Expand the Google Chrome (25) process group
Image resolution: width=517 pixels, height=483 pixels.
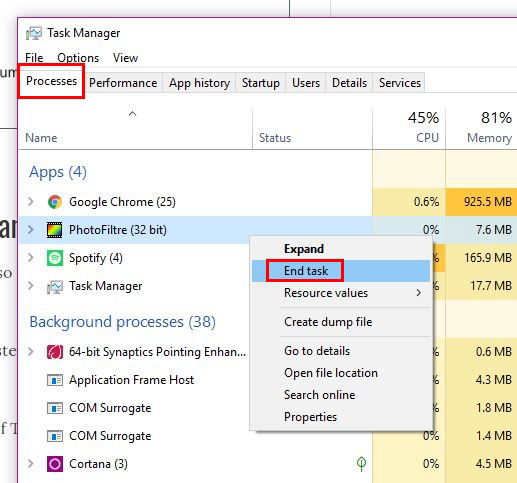click(x=31, y=201)
